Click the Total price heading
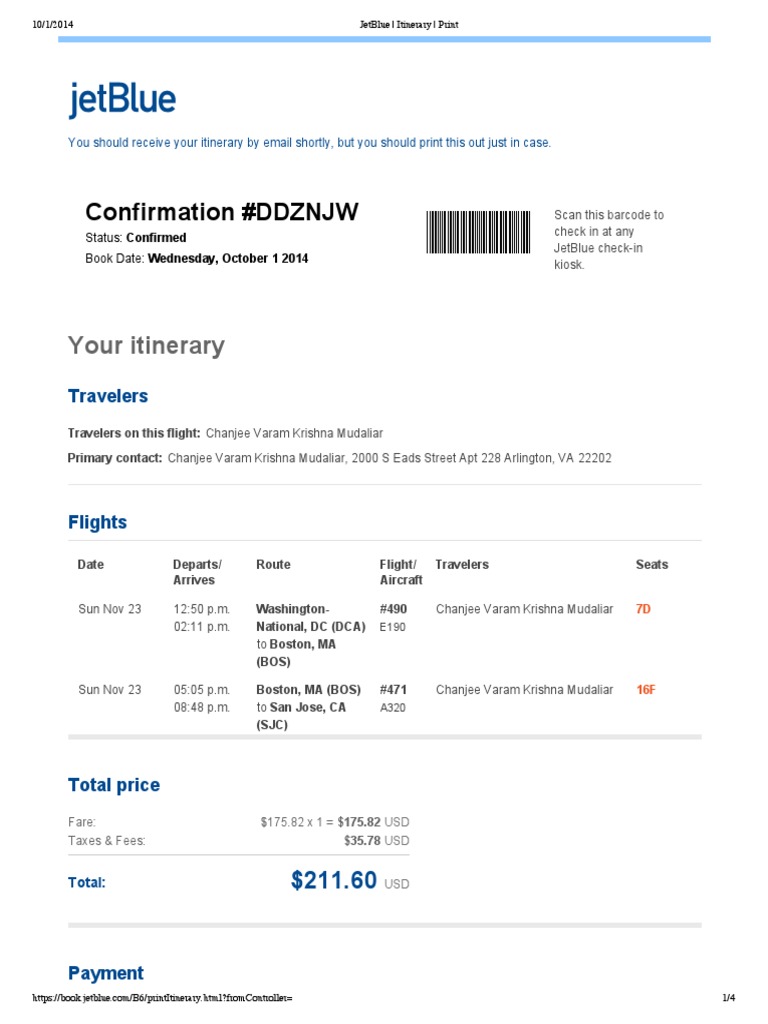The width and height of the screenshot is (768, 1024). coord(114,785)
